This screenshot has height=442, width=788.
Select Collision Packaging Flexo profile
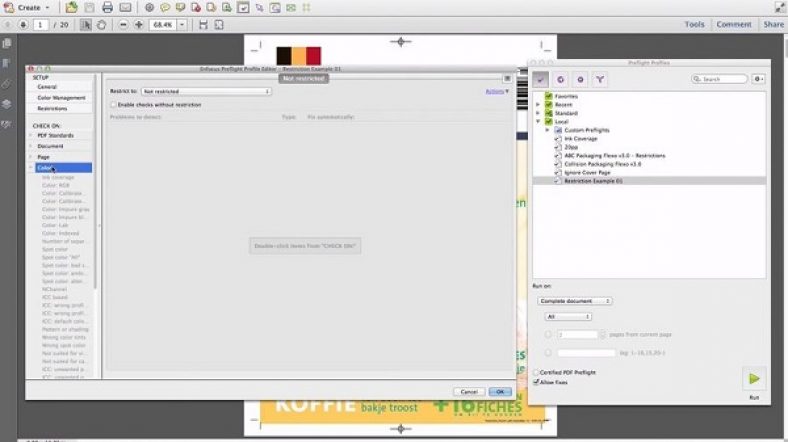click(x=603, y=164)
